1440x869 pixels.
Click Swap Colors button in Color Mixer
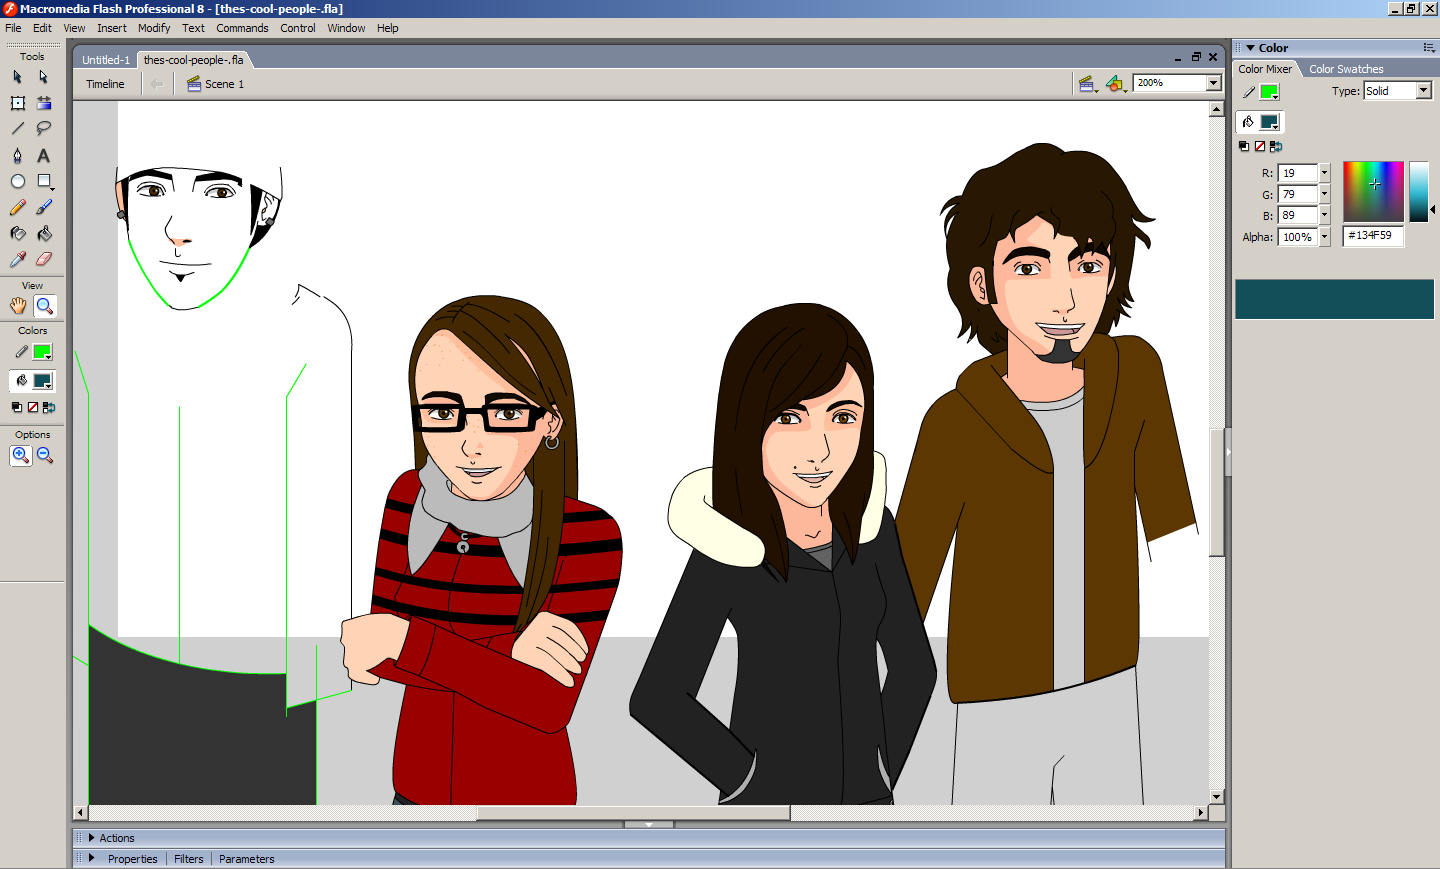point(1276,146)
